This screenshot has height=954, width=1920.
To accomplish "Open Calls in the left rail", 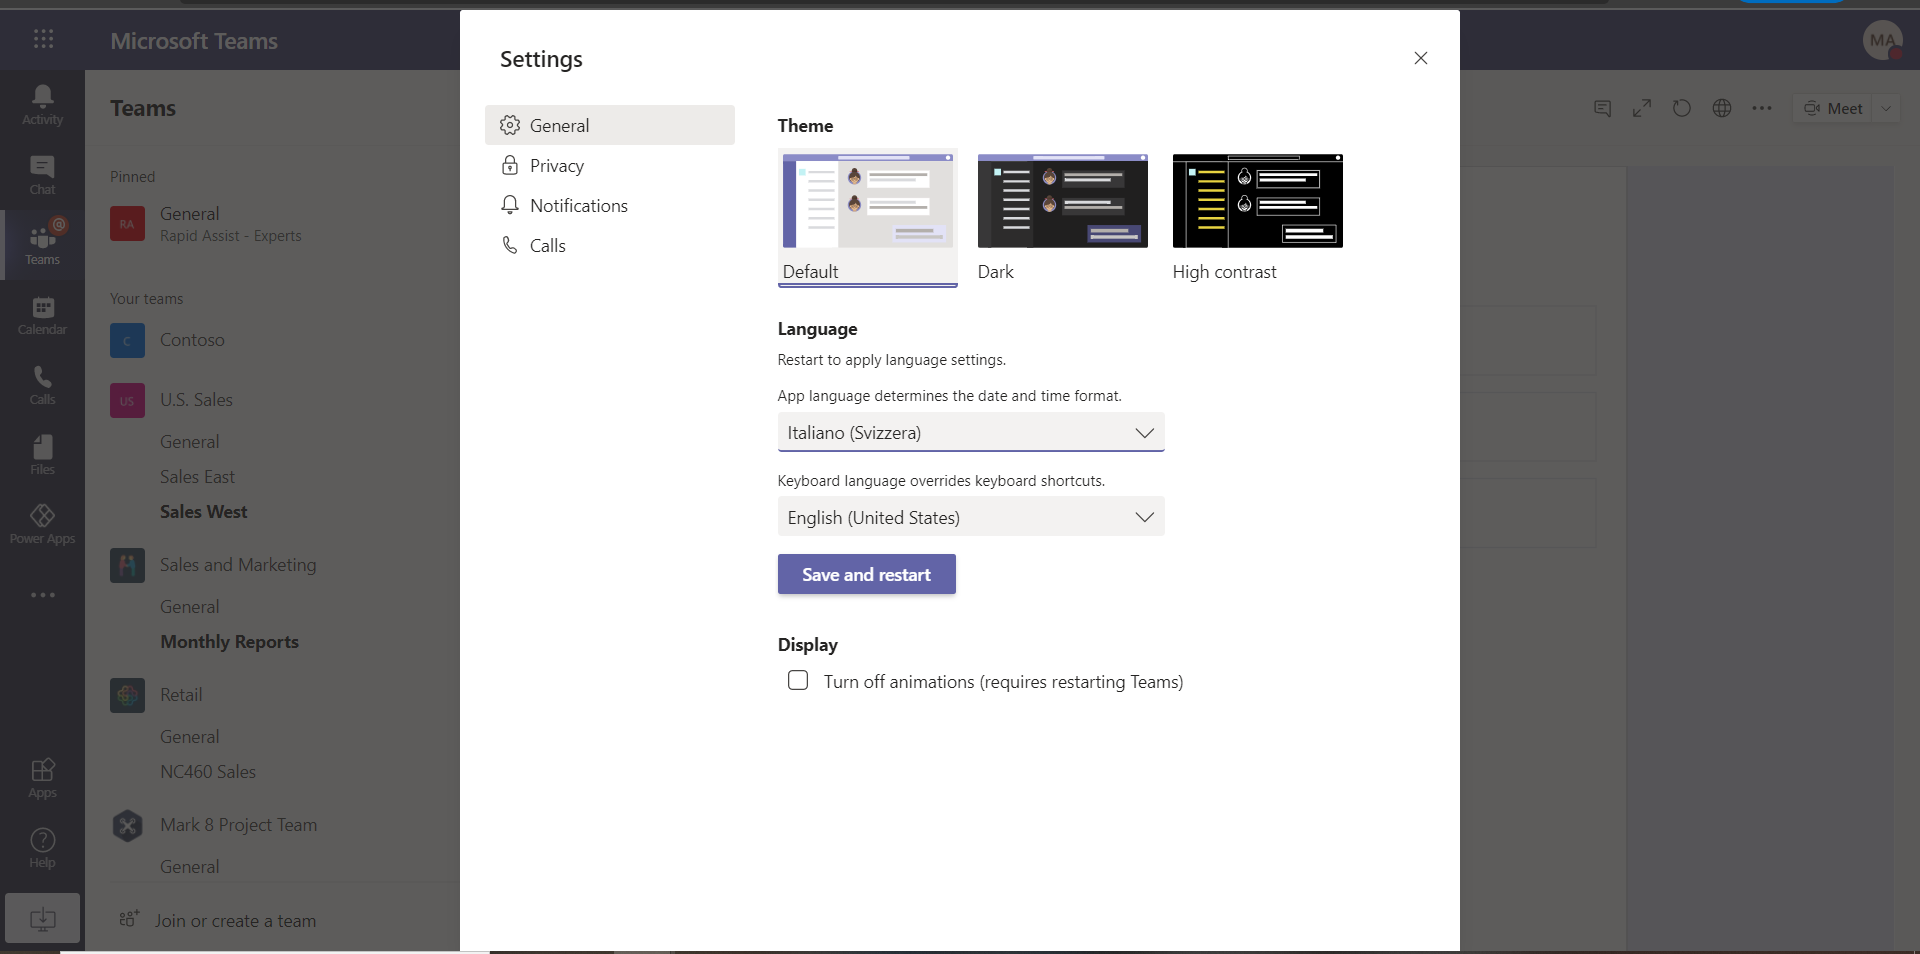I will (42, 385).
